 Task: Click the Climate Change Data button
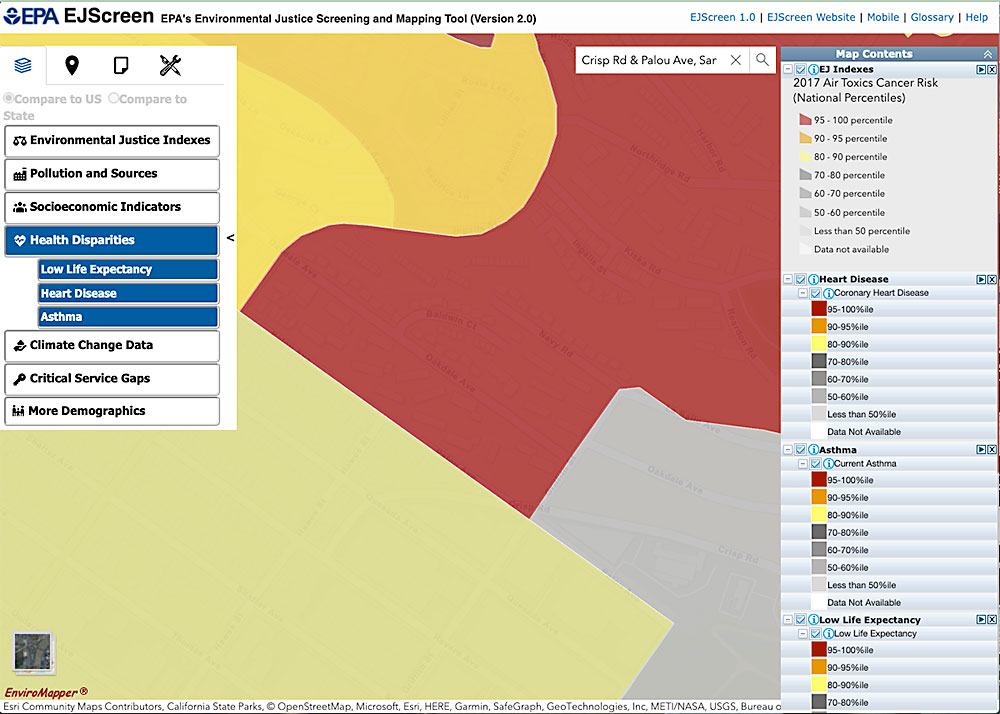[111, 346]
